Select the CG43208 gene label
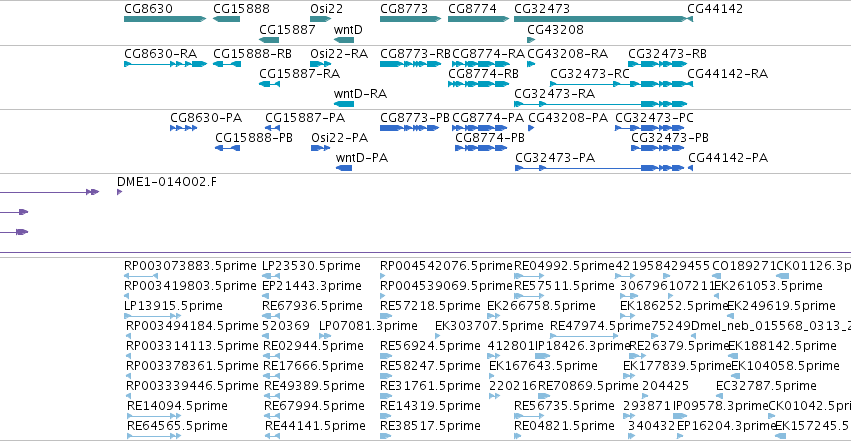Screen dimensions: 851x441 555,29
